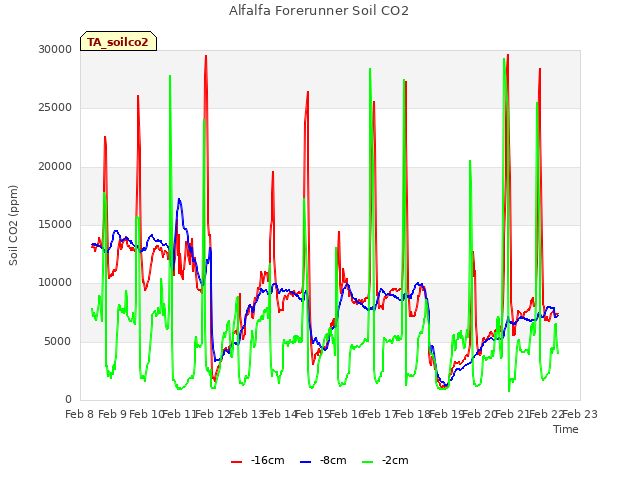Toggle the -2cm legend entry
This screenshot has height=480, width=640.
pyautogui.click(x=385, y=460)
